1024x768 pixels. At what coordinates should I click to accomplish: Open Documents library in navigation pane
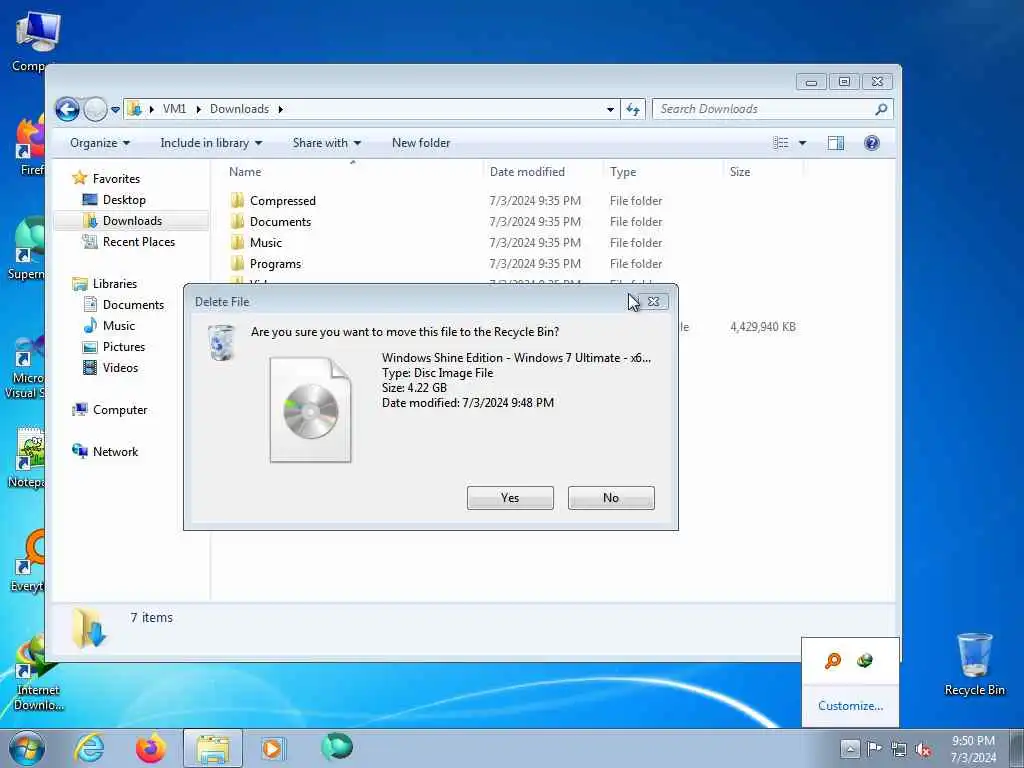[x=133, y=304]
